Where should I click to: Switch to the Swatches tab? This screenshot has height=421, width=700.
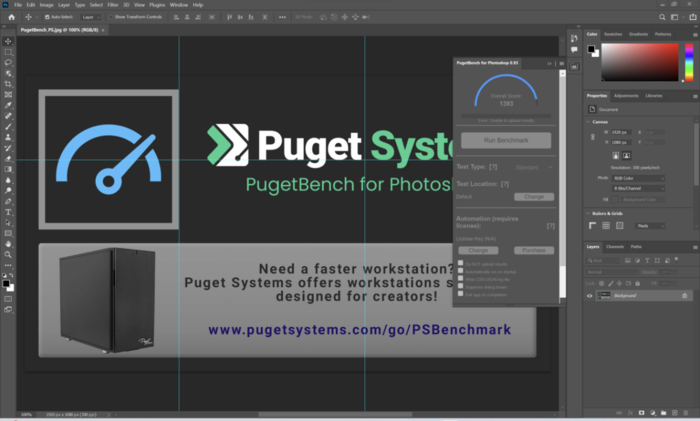point(613,34)
